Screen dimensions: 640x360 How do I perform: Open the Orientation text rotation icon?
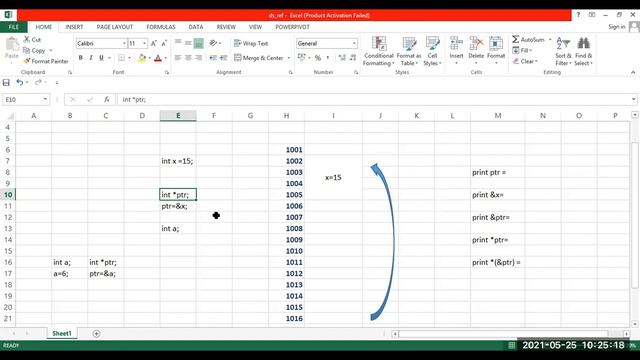pos(213,43)
